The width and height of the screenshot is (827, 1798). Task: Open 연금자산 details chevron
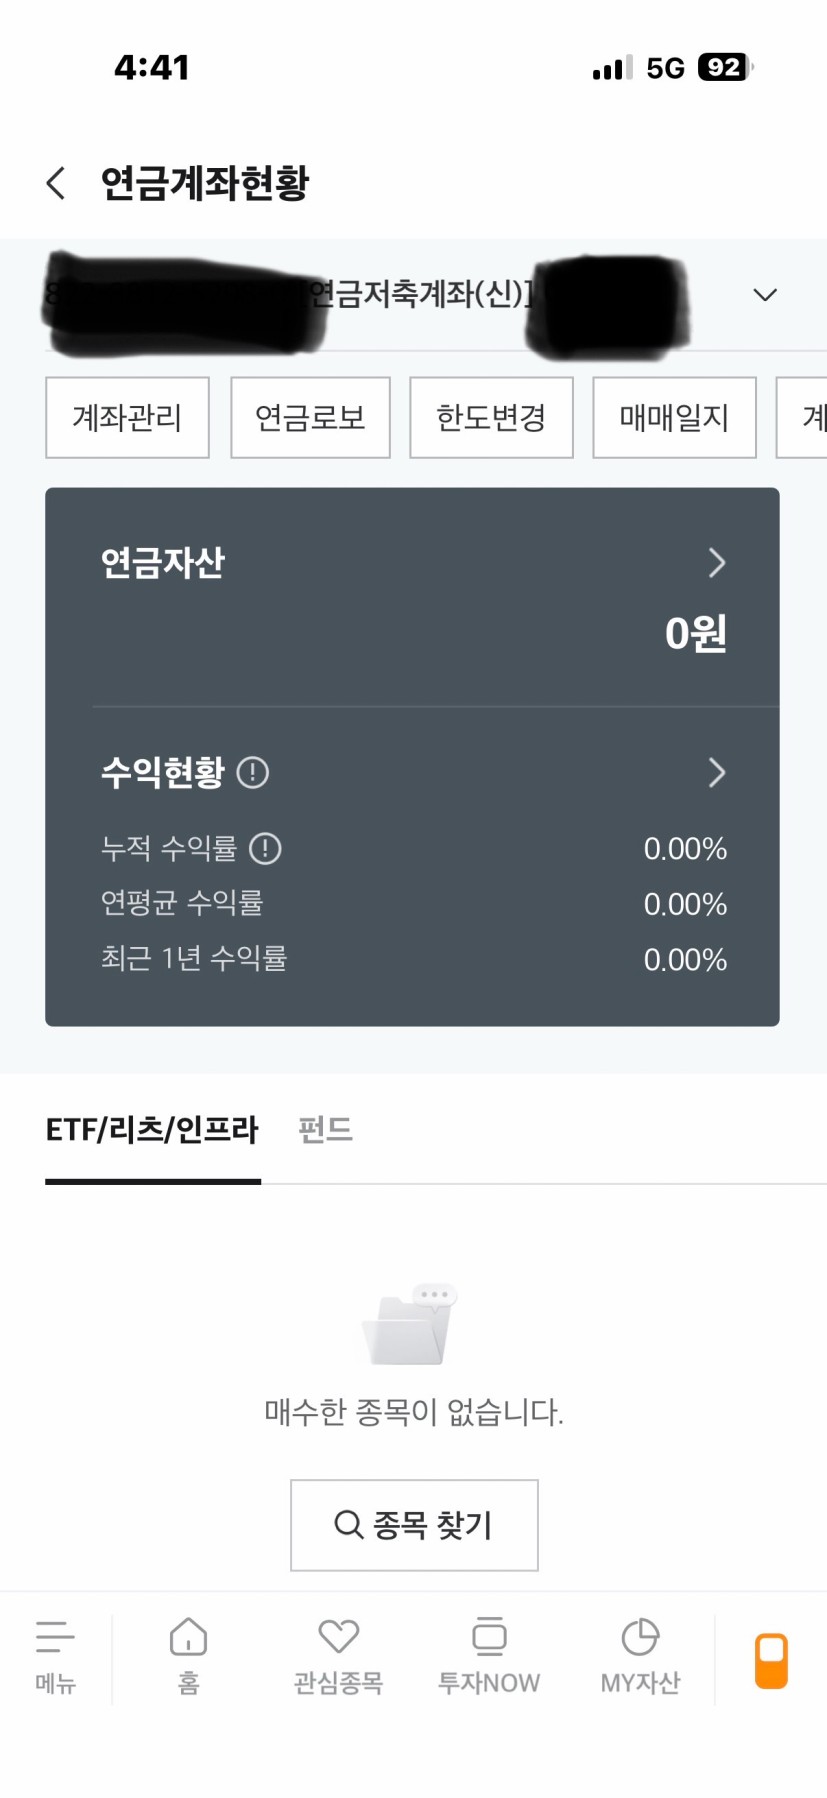pyautogui.click(x=716, y=563)
